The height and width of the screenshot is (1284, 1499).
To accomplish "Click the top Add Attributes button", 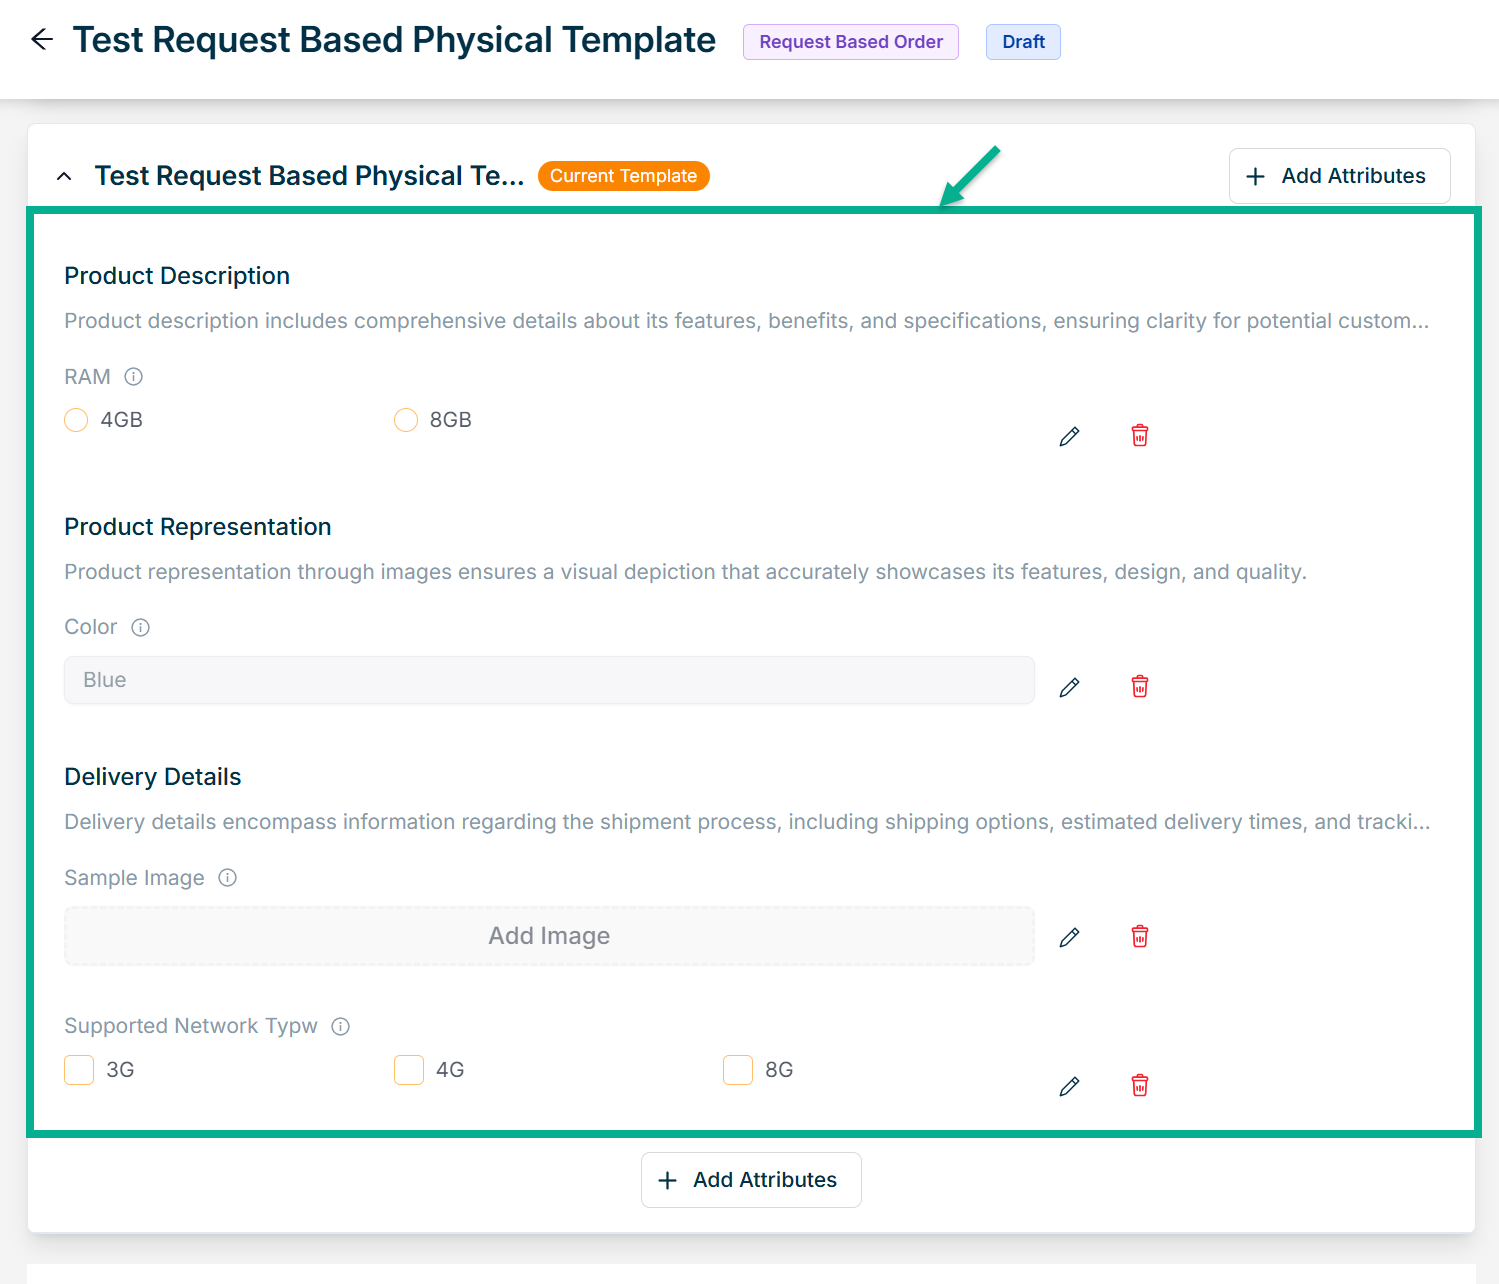I will (1338, 176).
